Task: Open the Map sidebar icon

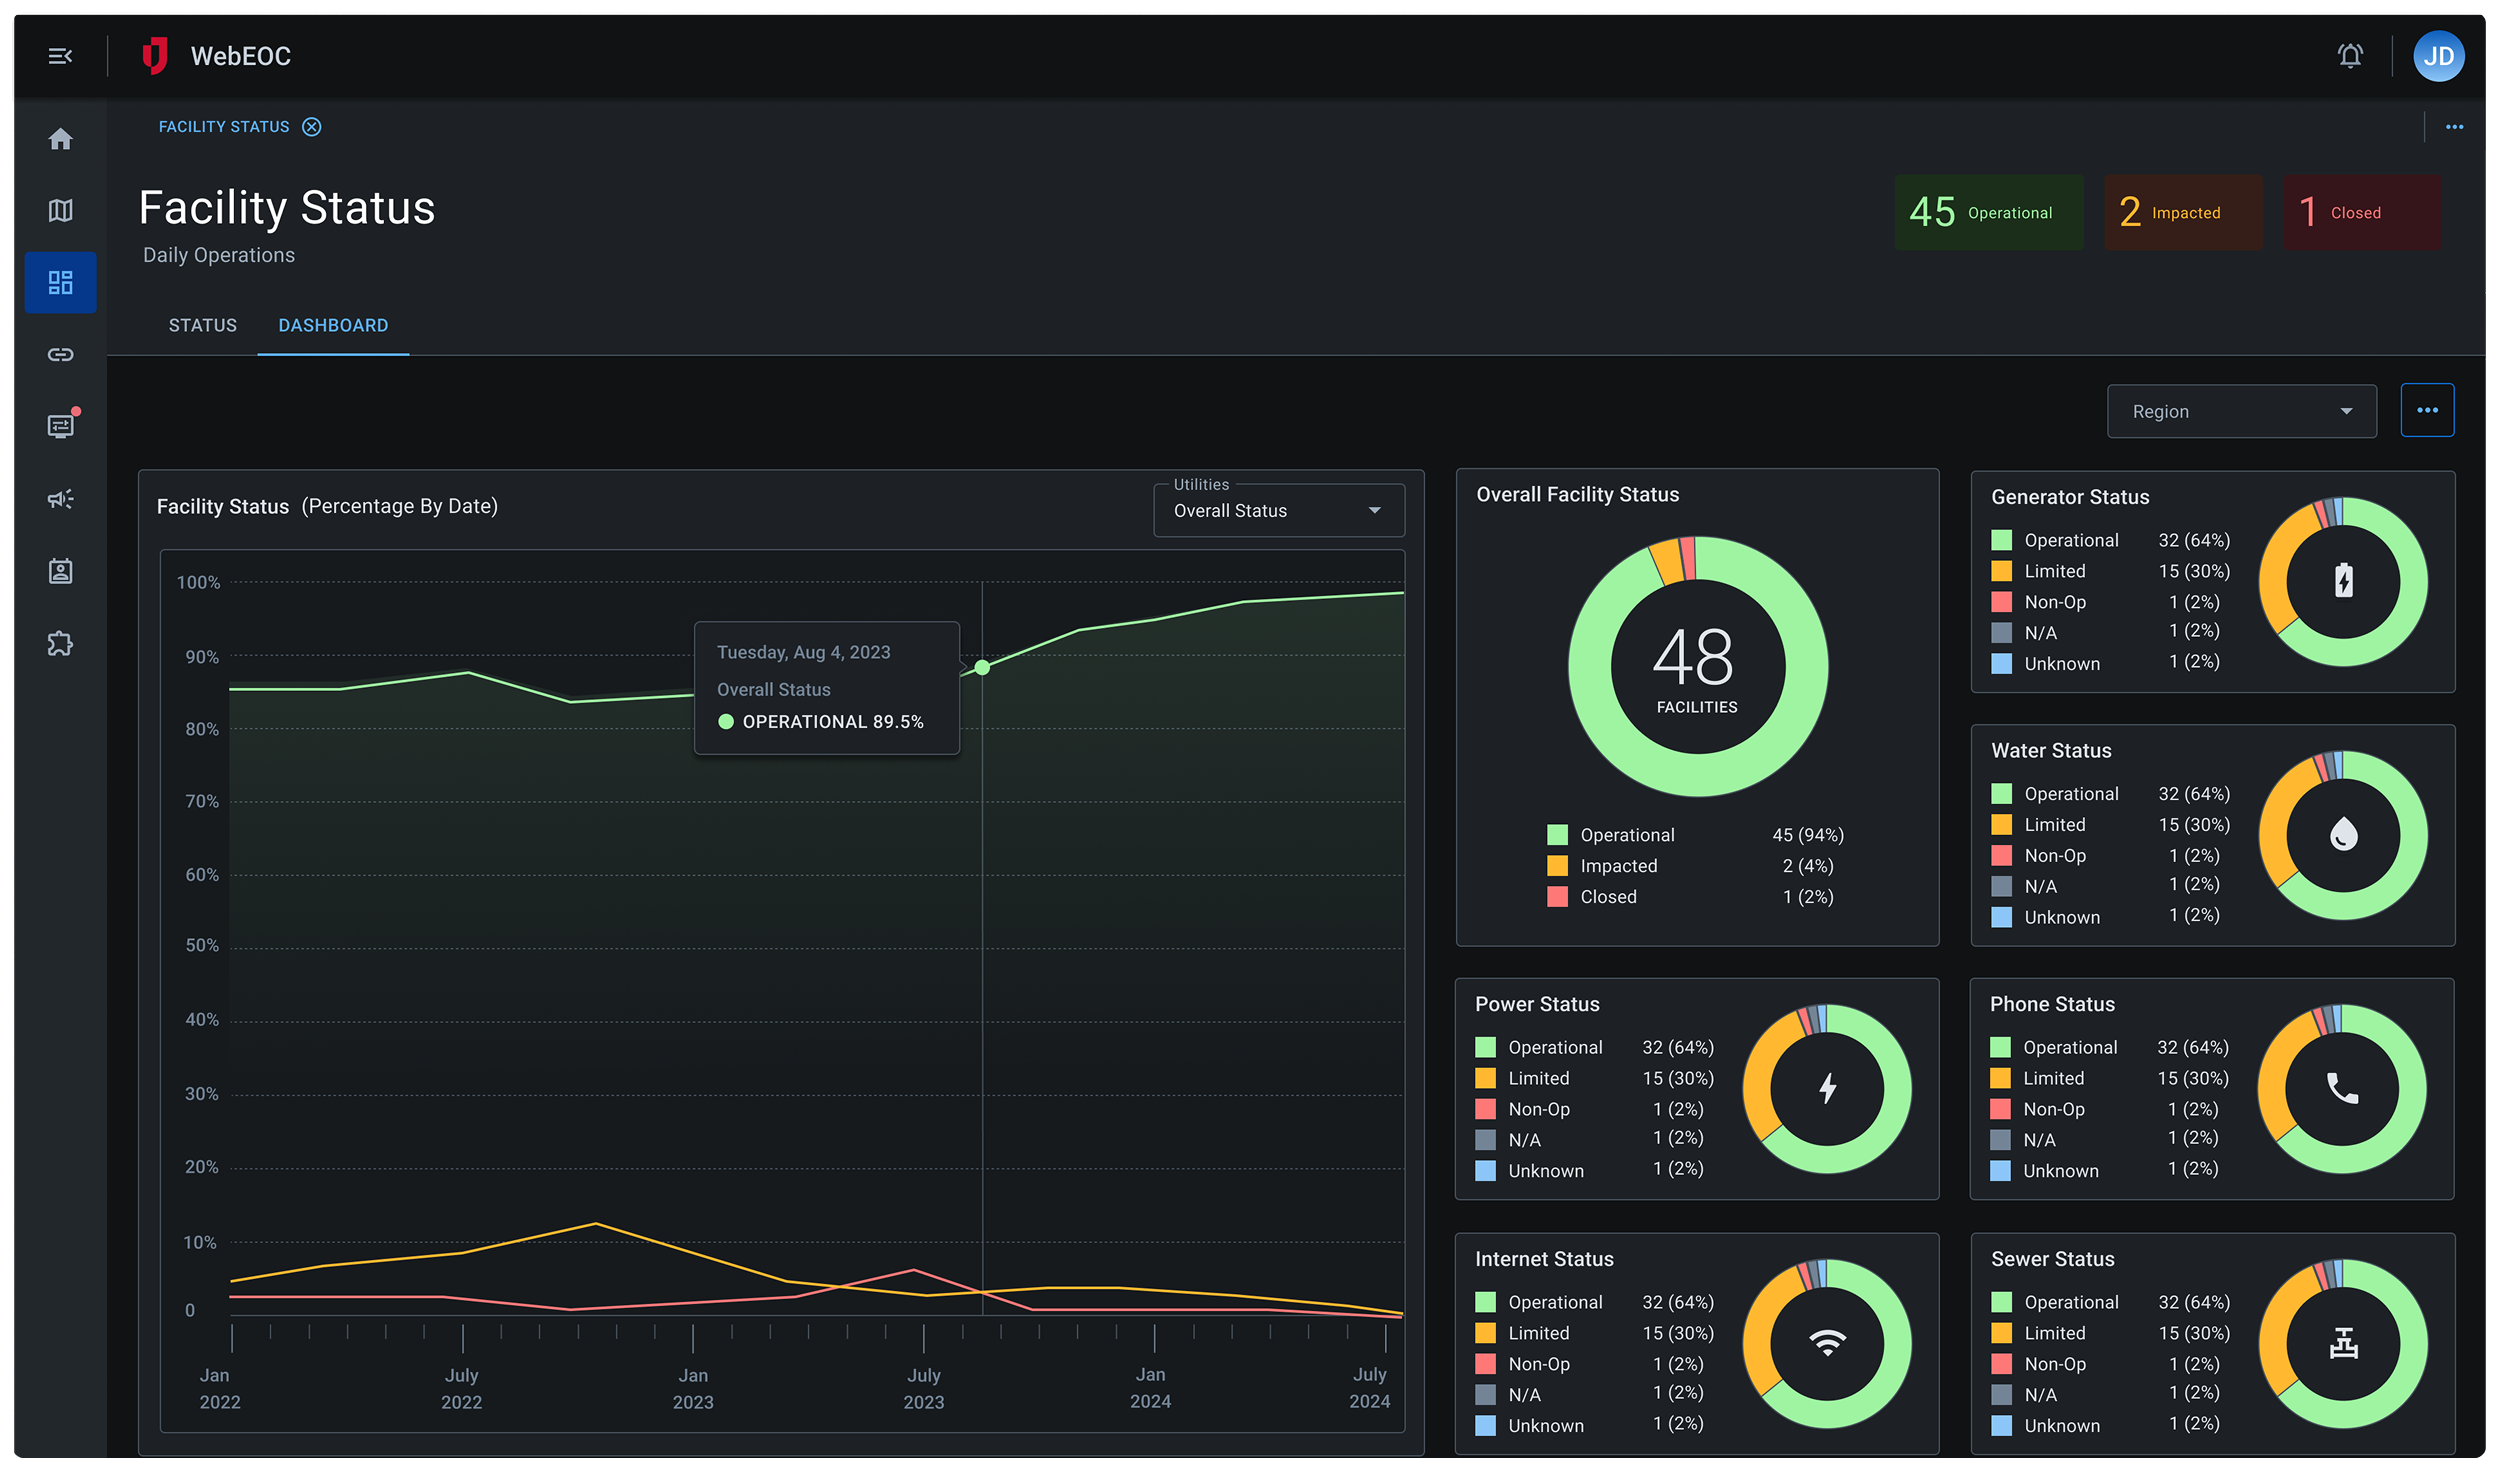Action: pyautogui.click(x=60, y=211)
